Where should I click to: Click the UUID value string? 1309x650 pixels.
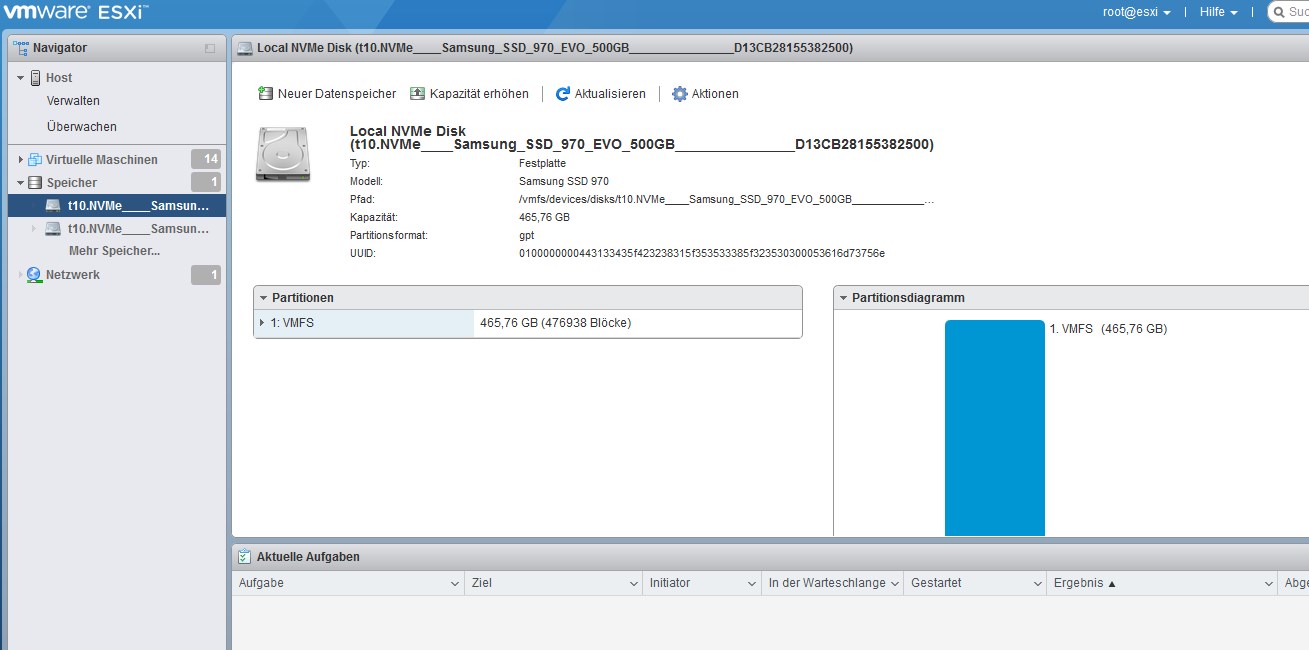702,253
